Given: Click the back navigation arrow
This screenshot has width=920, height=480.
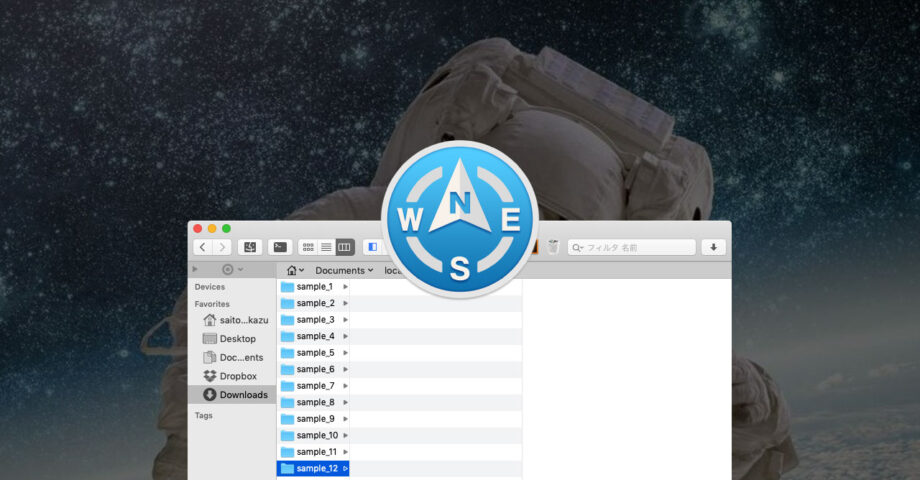Looking at the screenshot, I should pos(203,247).
